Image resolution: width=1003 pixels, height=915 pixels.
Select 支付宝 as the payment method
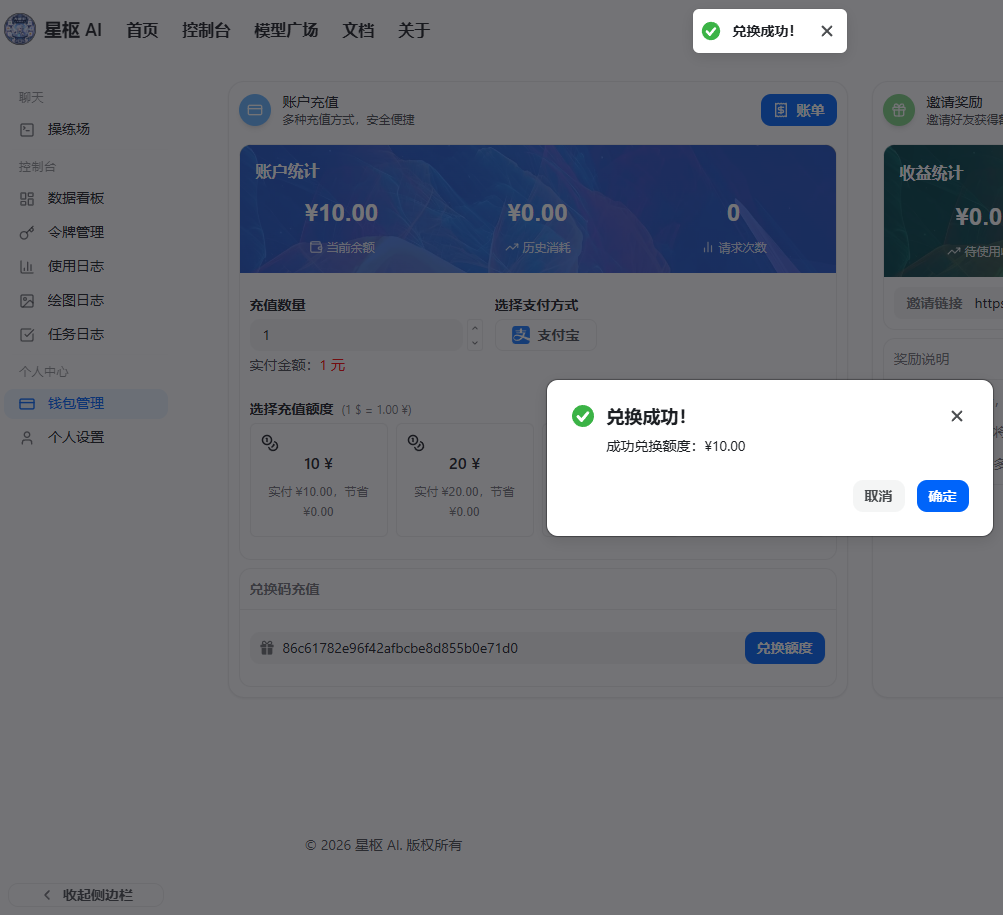pyautogui.click(x=545, y=336)
